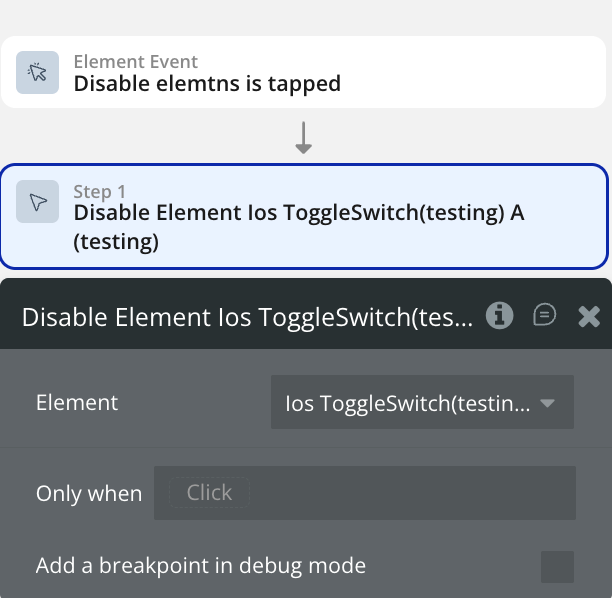Open the Element selection dropdown
The width and height of the screenshot is (612, 598).
(410, 403)
